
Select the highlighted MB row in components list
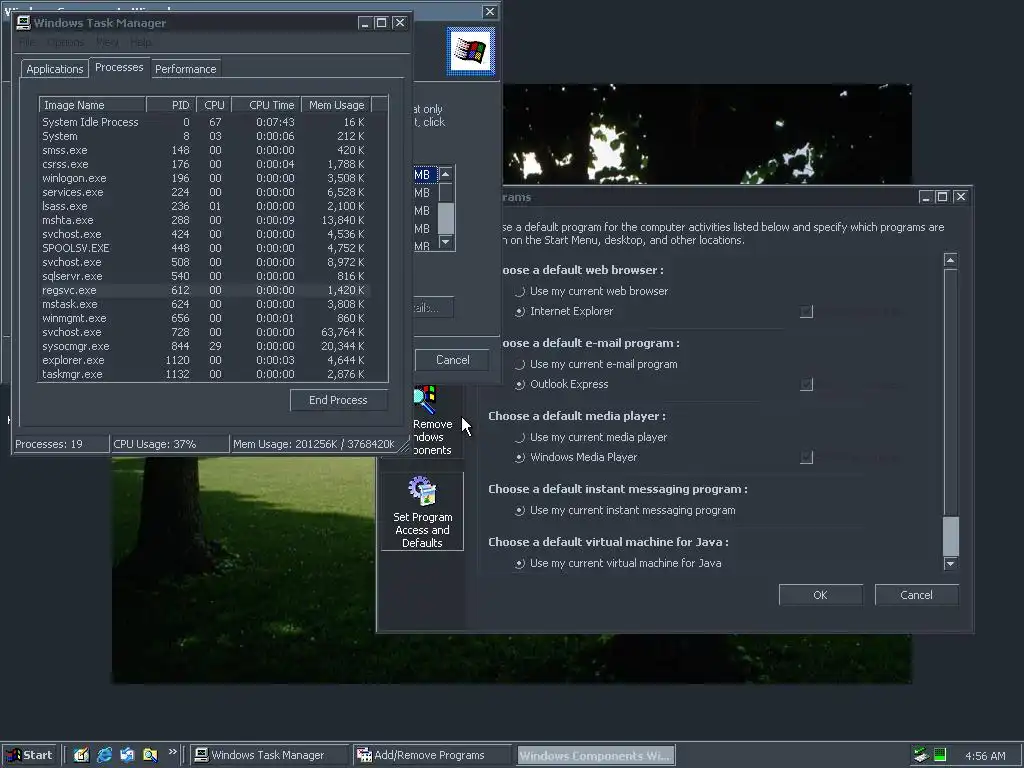pyautogui.click(x=425, y=175)
